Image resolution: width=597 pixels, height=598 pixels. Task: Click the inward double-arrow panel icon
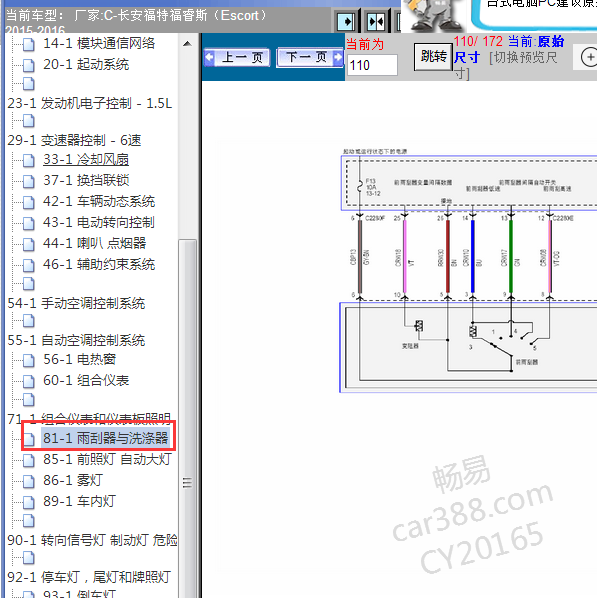pos(376,21)
